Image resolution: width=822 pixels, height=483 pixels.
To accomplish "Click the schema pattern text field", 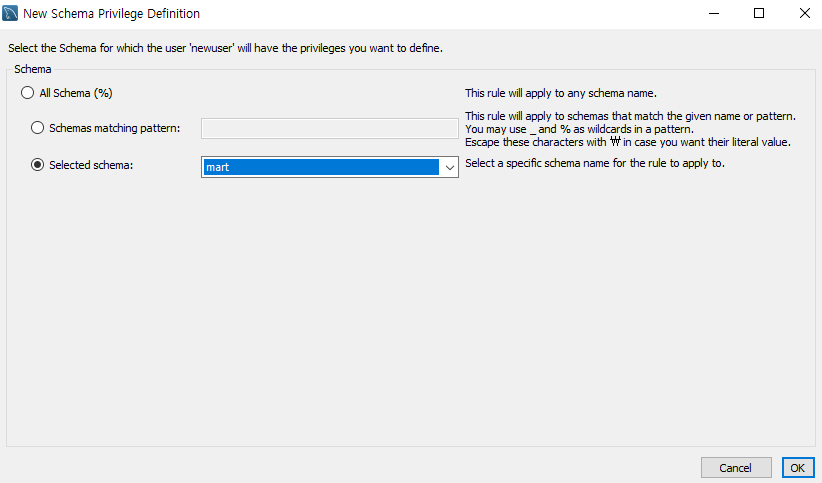I will [330, 128].
